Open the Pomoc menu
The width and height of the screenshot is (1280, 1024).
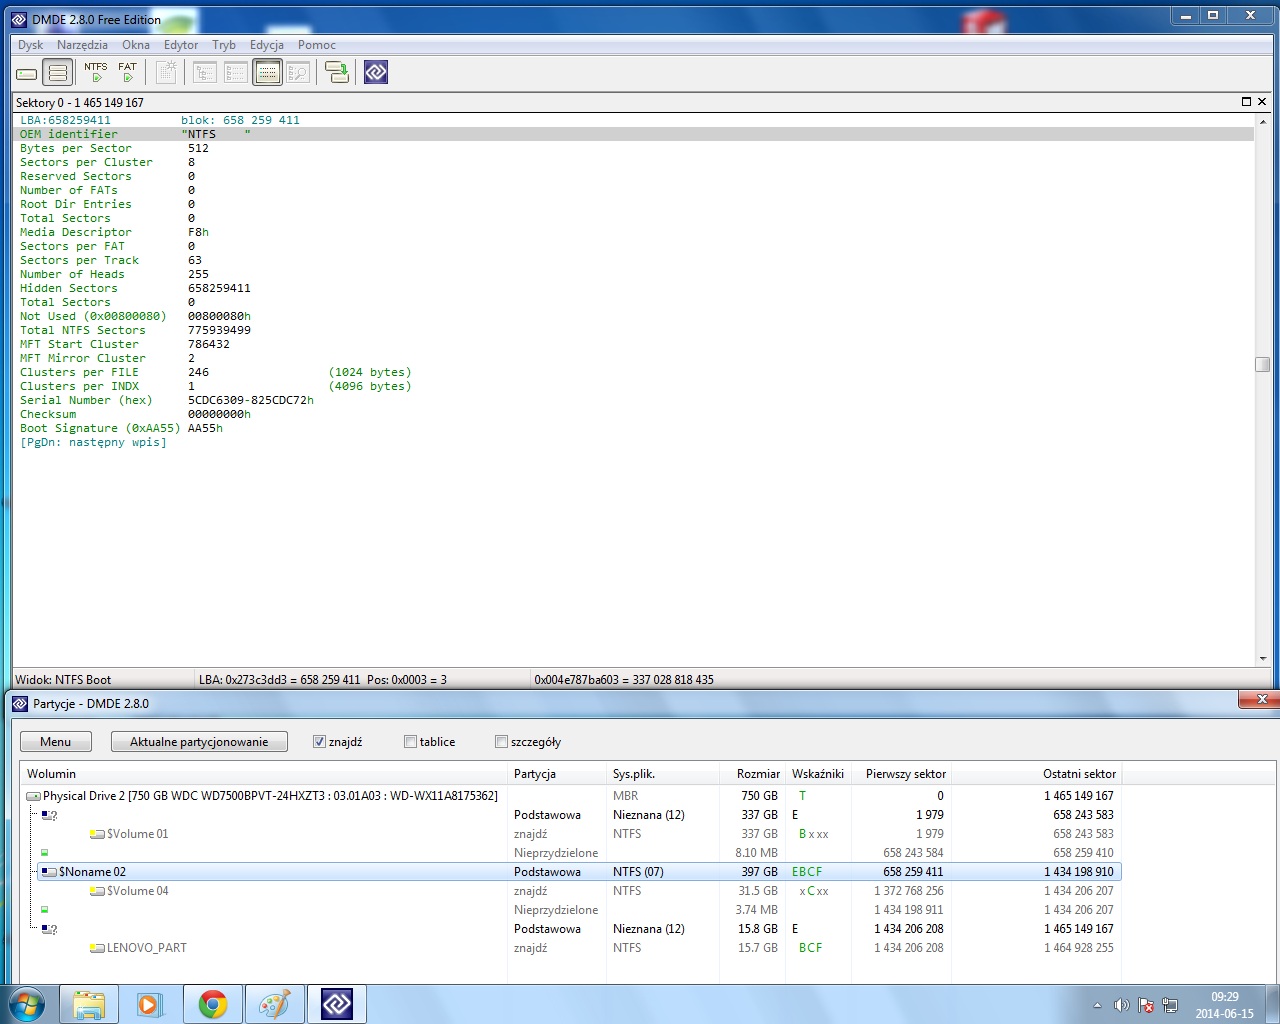tap(317, 45)
